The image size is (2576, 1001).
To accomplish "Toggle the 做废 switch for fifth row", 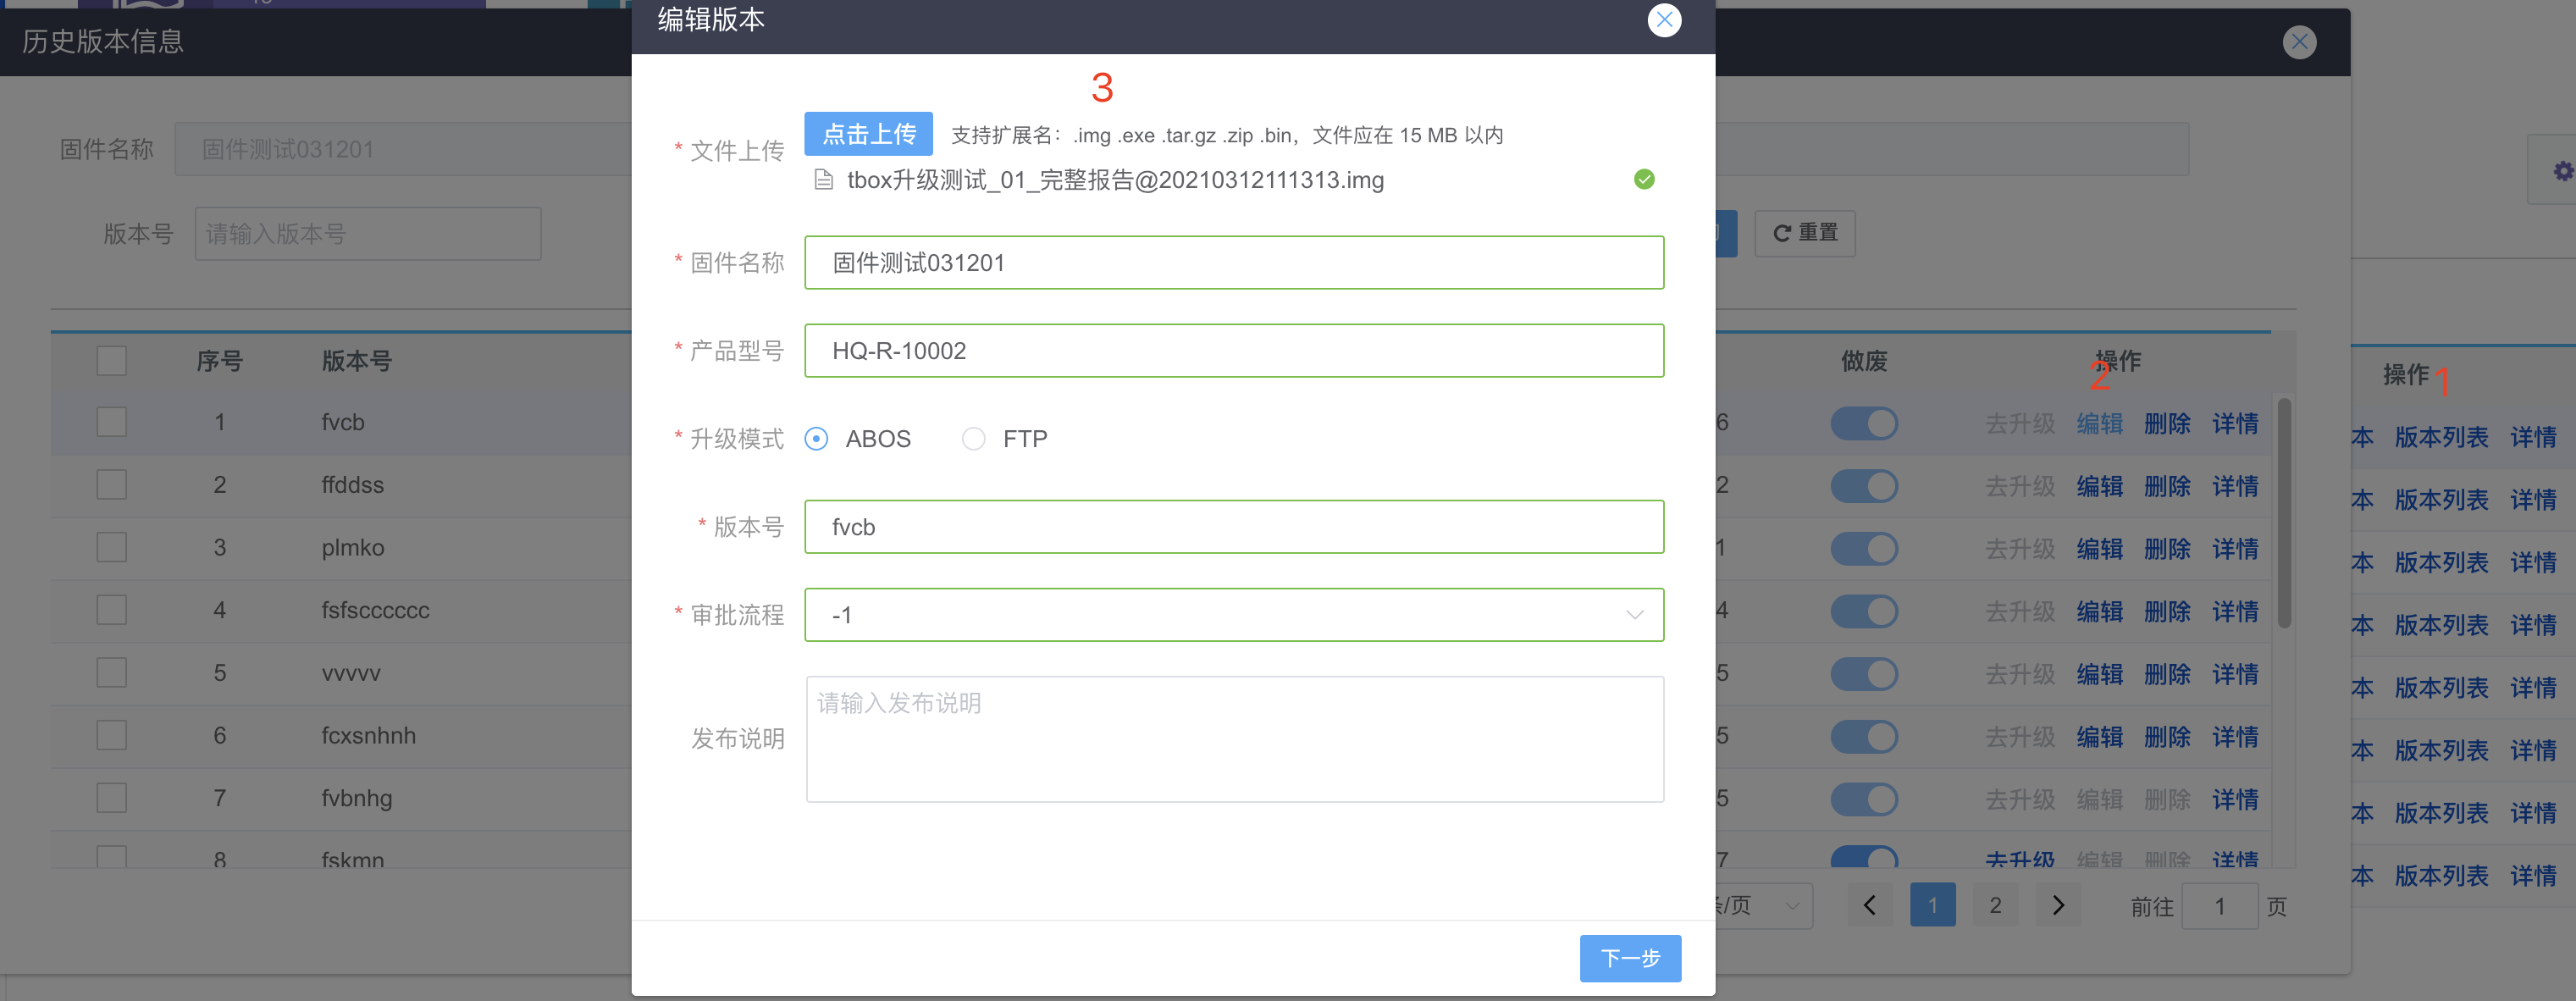I will 1864,674.
